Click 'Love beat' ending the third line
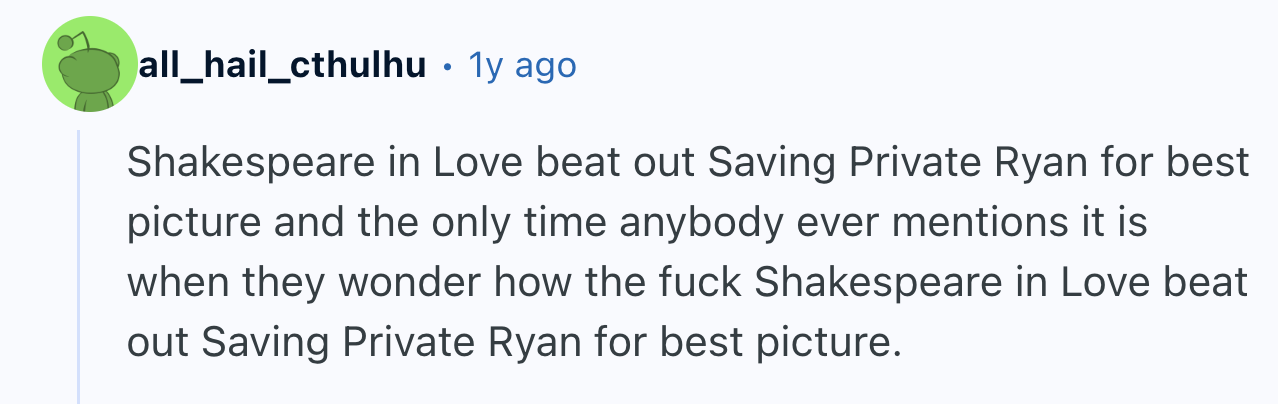This screenshot has width=1278, height=404. point(1157,285)
